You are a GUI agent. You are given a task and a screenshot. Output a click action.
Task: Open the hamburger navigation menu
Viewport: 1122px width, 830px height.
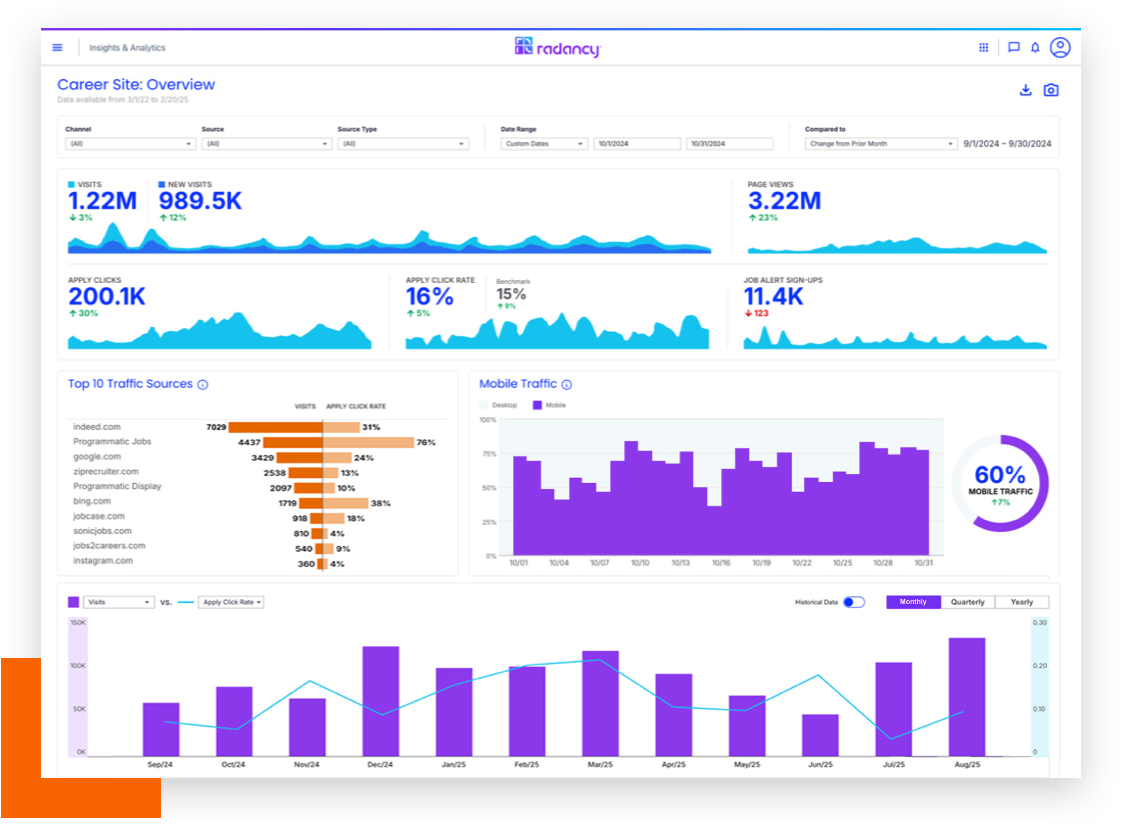pyautogui.click(x=57, y=48)
